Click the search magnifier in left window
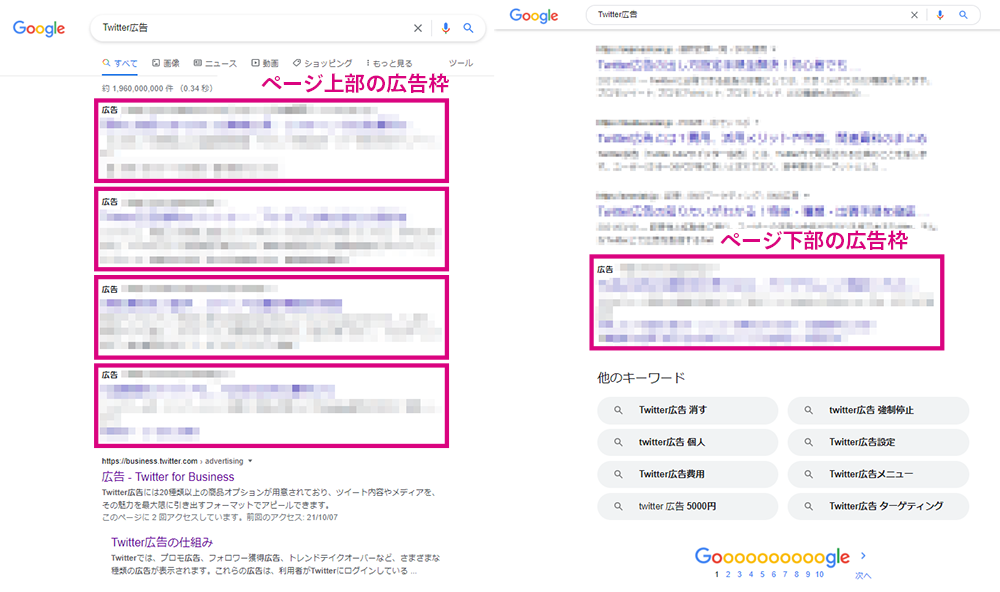1000x592 pixels. pos(468,28)
